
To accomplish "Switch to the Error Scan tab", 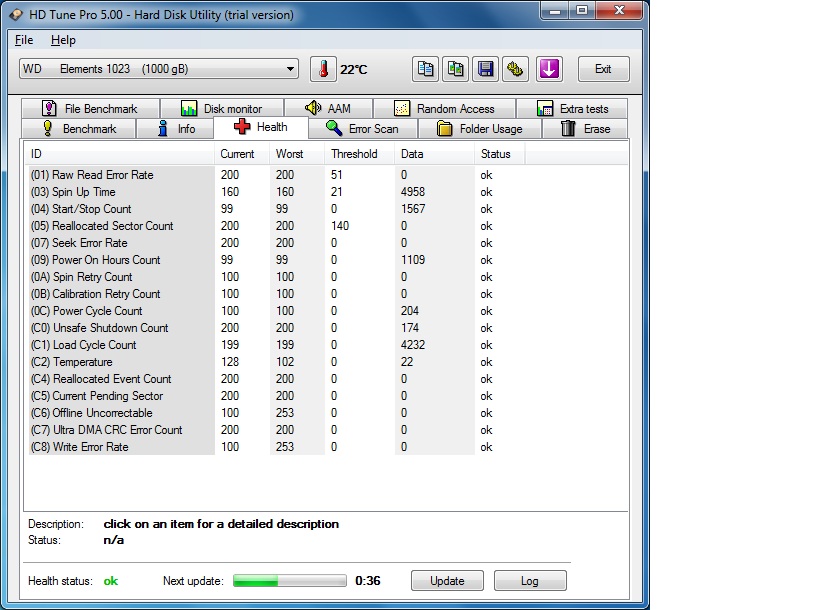I will tap(362, 128).
